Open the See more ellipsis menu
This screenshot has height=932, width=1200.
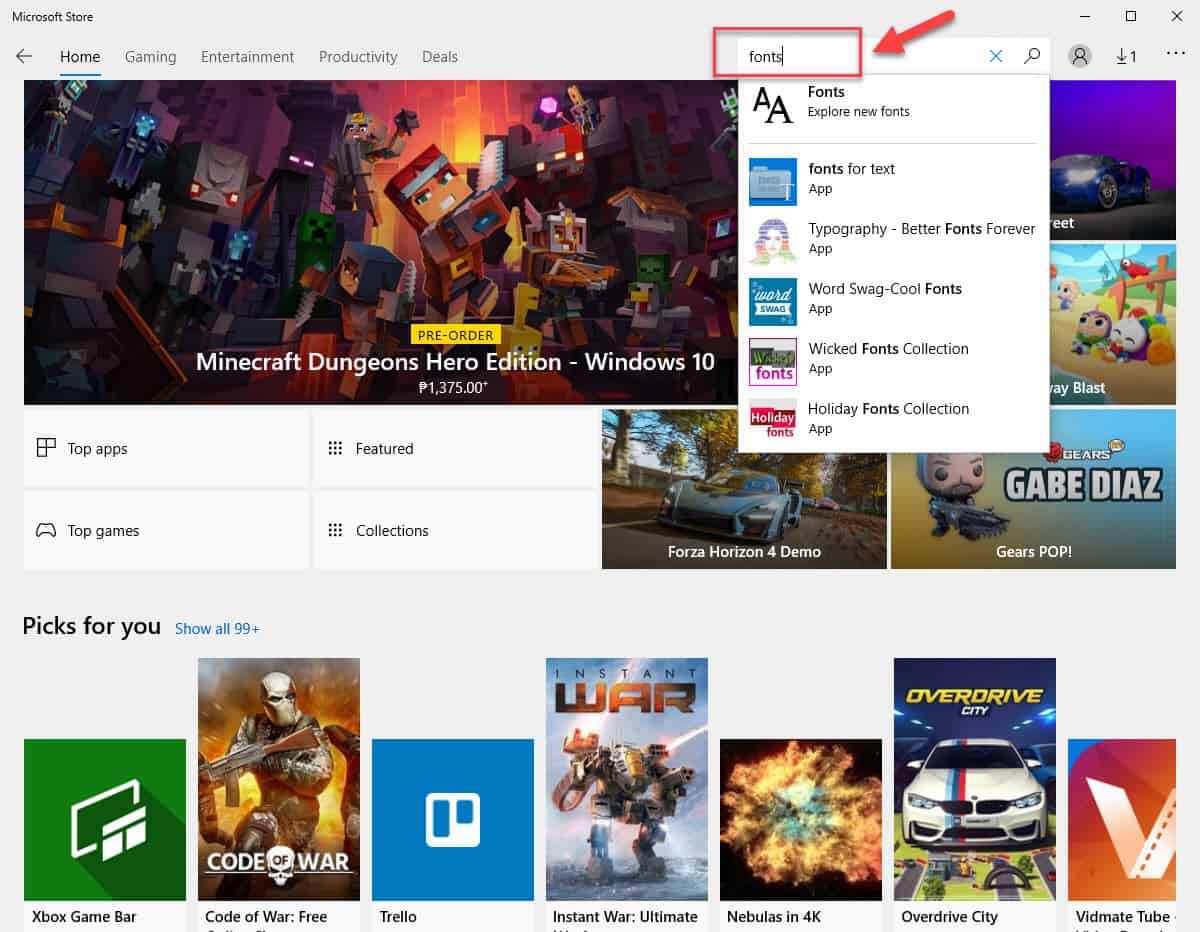(1176, 54)
